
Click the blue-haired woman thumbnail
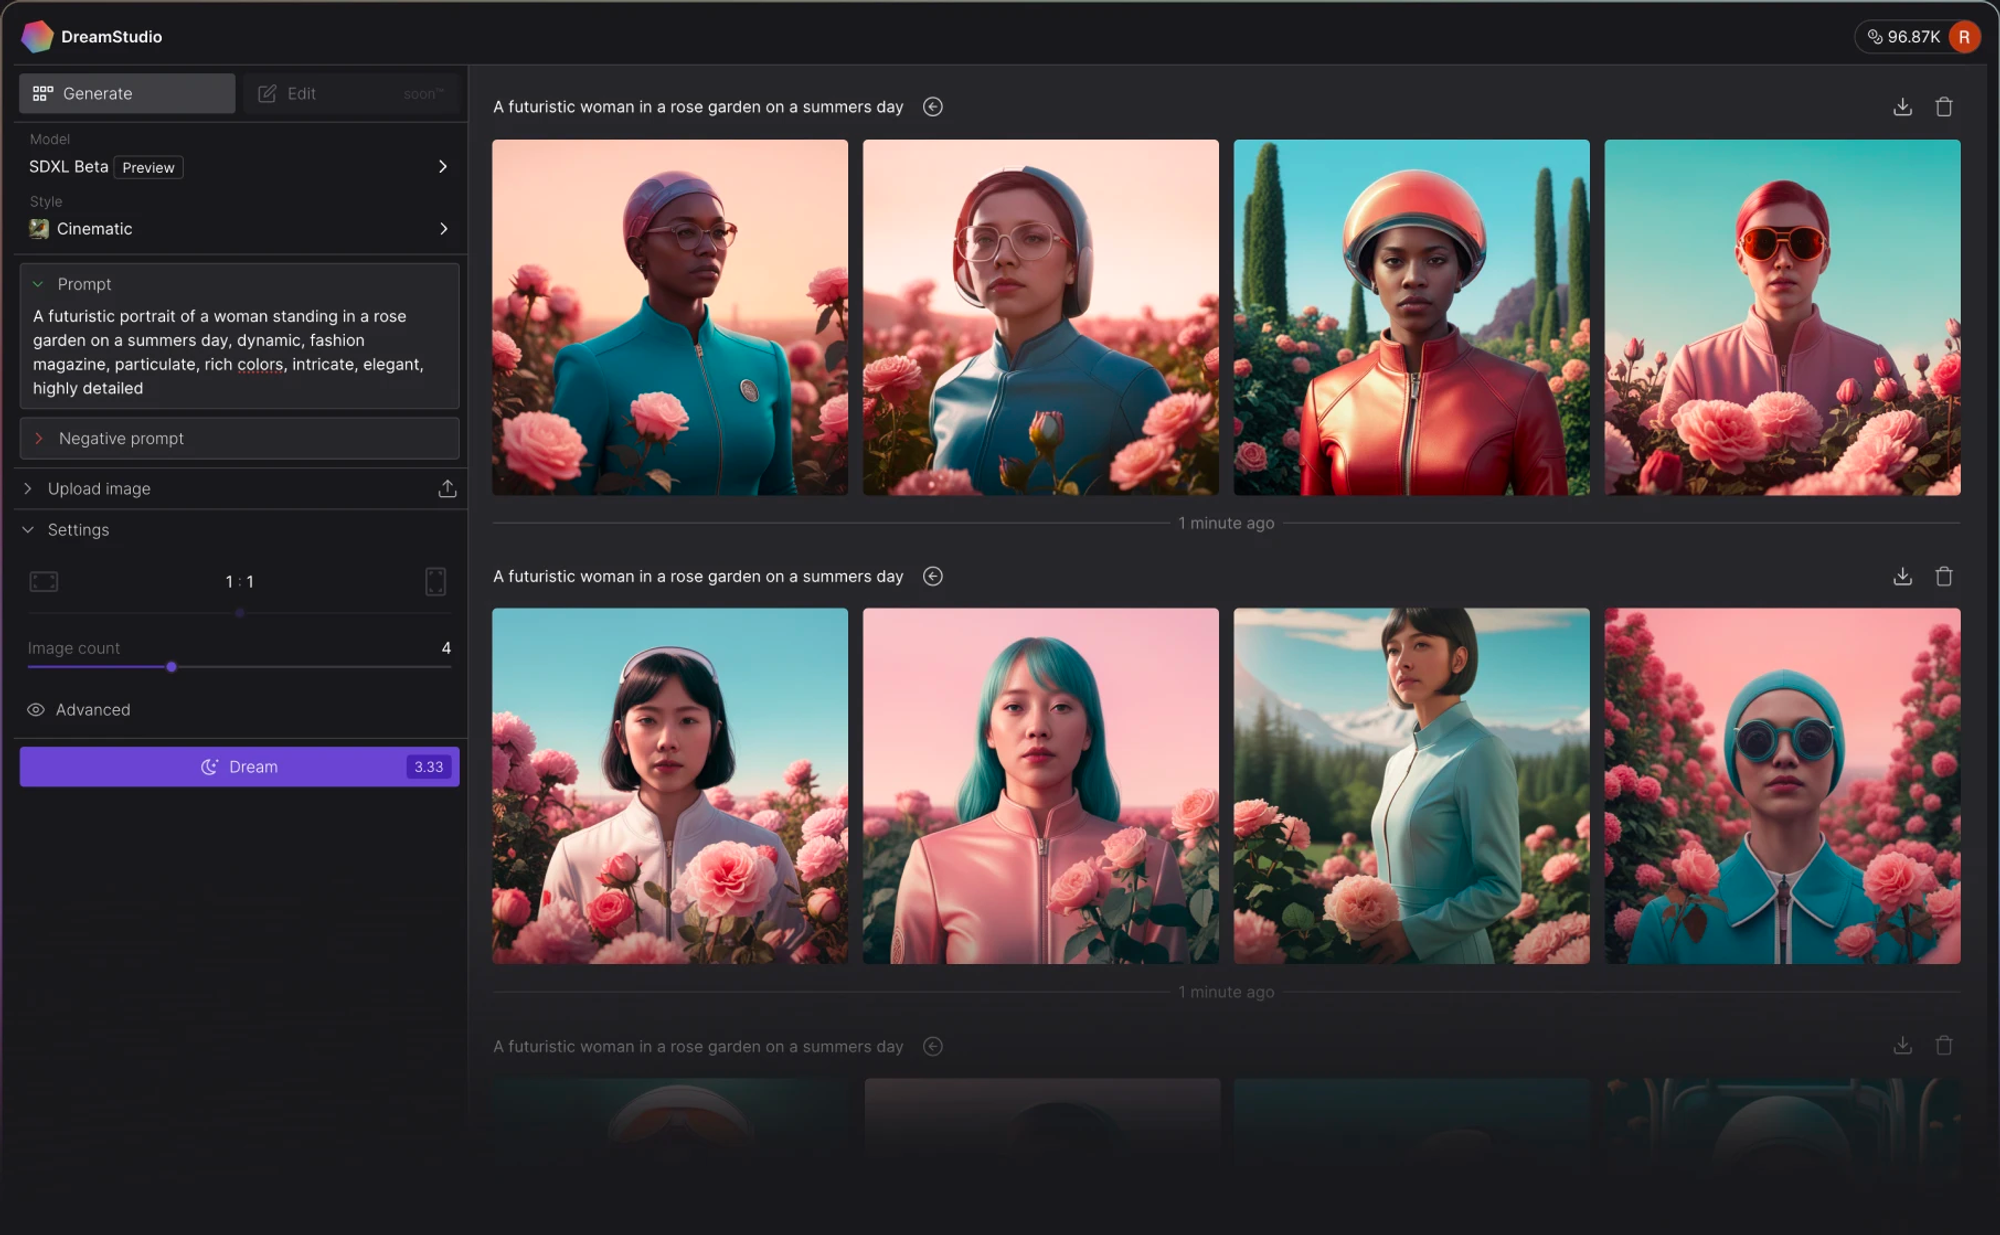point(1040,786)
